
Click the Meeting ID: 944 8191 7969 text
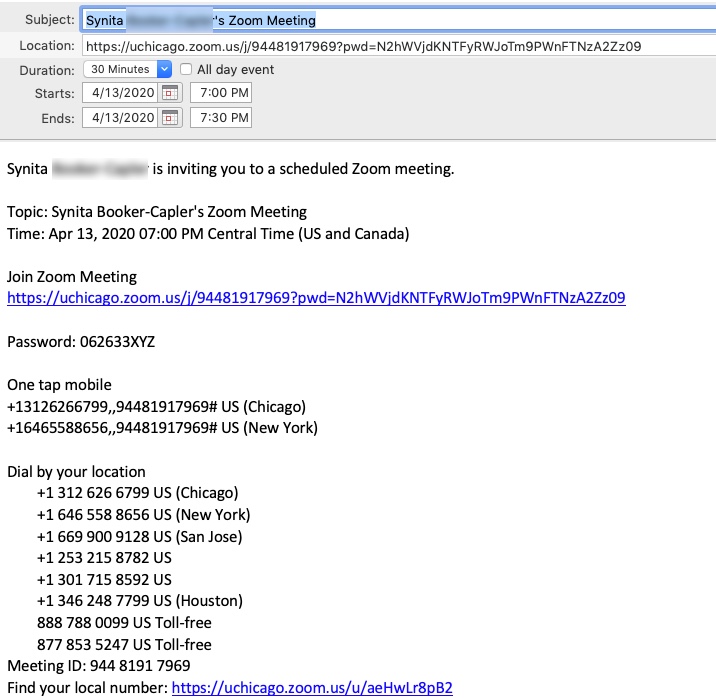click(99, 666)
